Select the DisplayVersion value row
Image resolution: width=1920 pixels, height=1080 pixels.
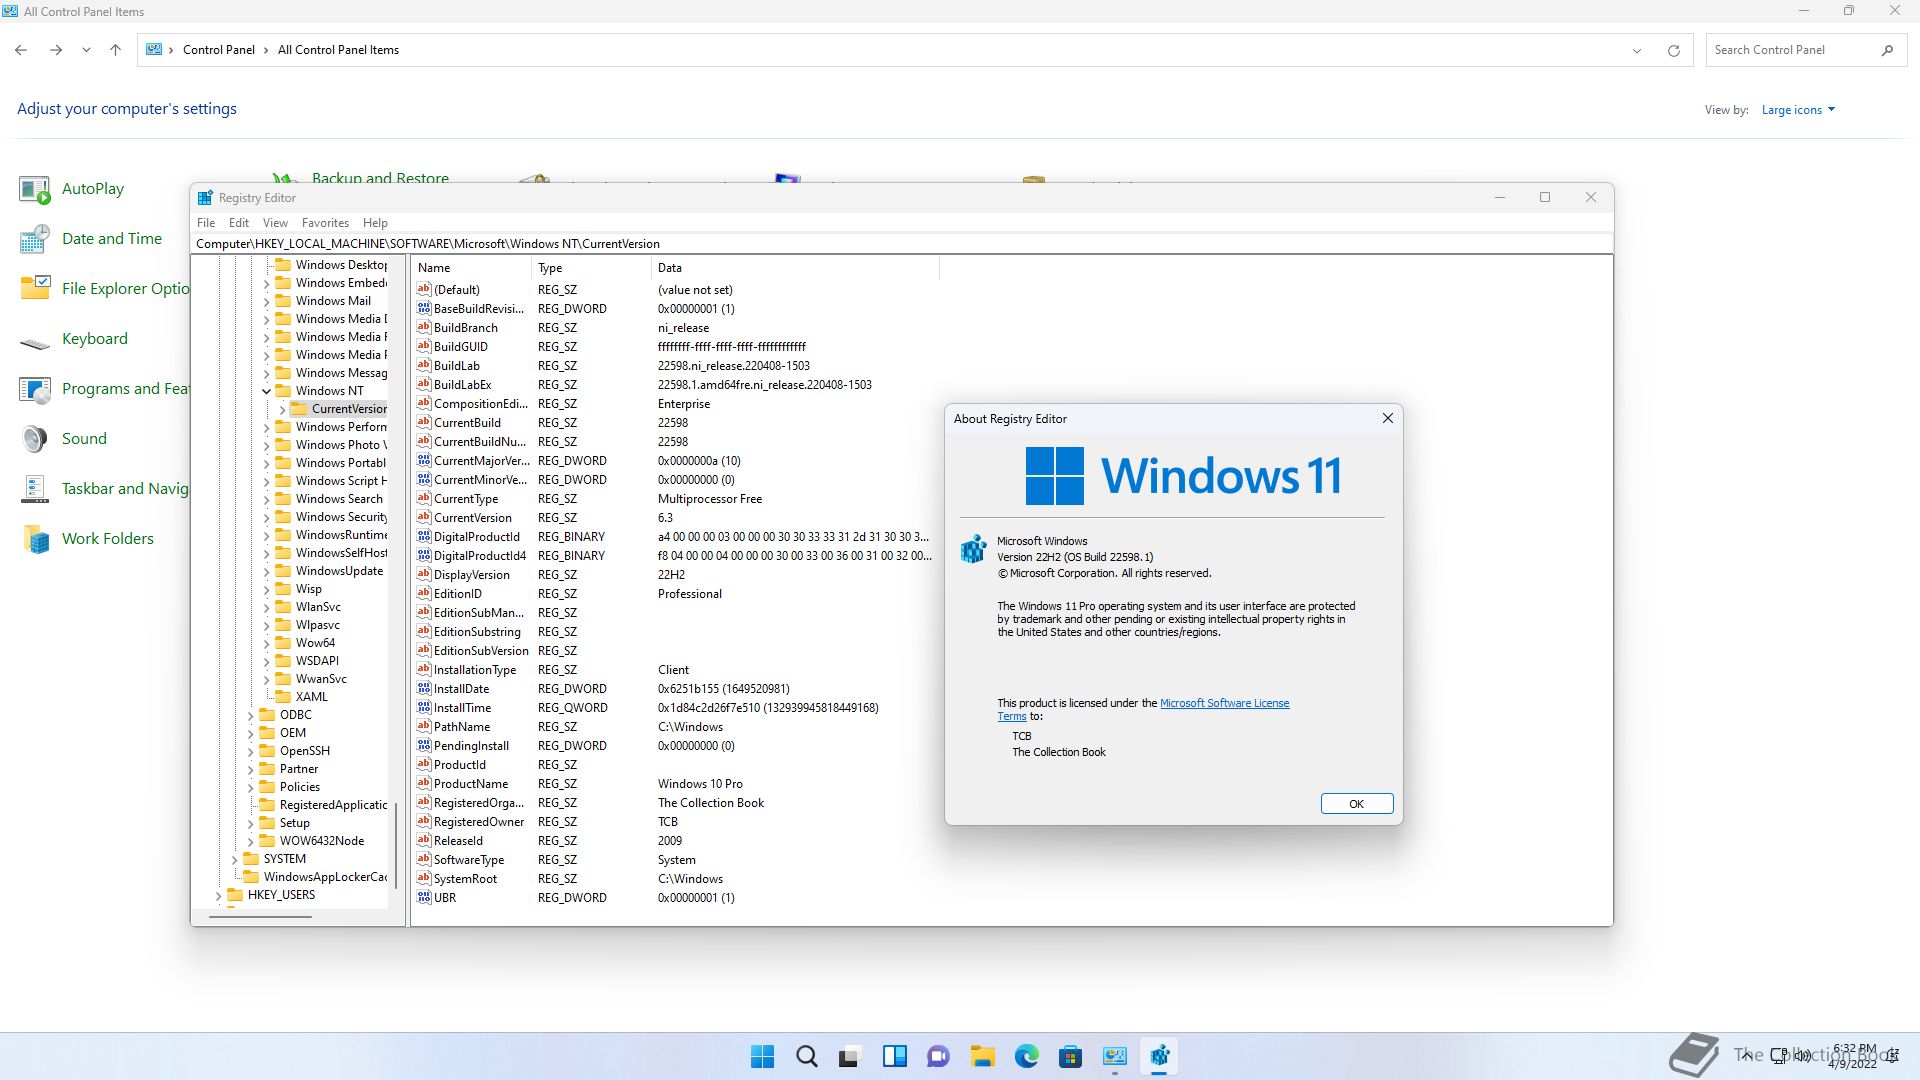coord(675,575)
